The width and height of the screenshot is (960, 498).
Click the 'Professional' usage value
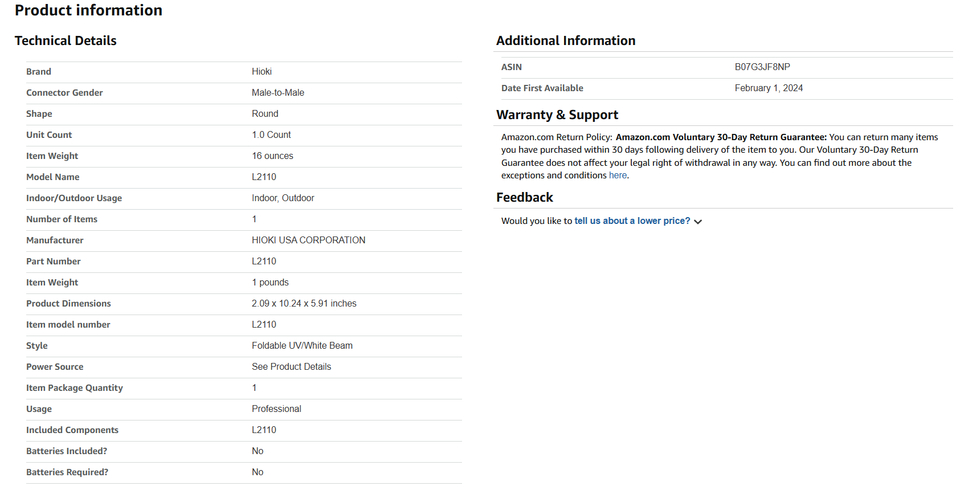pos(276,409)
